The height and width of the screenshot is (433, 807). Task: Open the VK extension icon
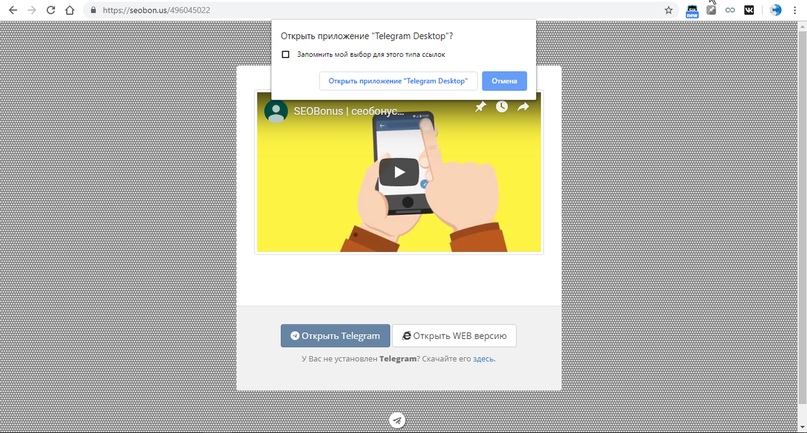point(749,10)
